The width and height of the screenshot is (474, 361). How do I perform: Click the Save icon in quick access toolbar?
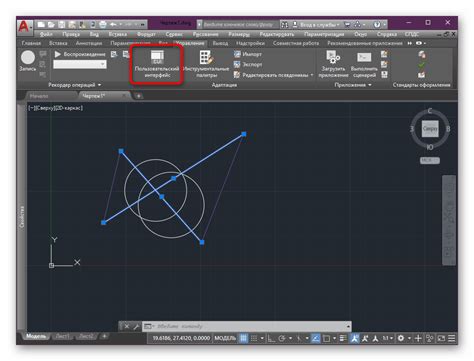62,25
